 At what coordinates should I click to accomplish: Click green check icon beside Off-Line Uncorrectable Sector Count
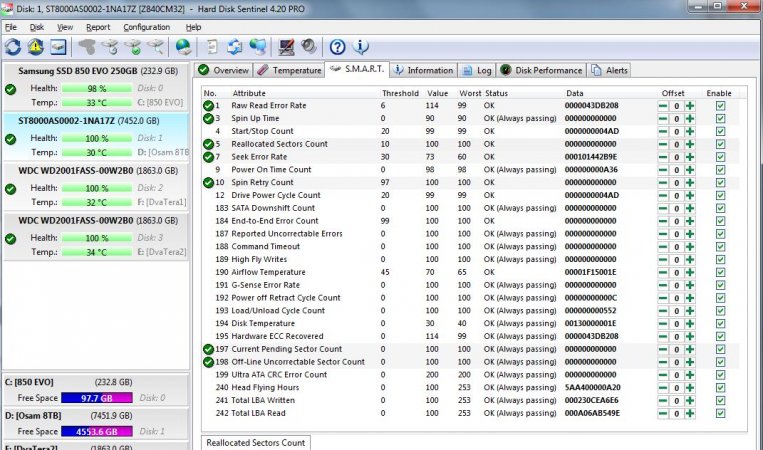pyautogui.click(x=208, y=362)
